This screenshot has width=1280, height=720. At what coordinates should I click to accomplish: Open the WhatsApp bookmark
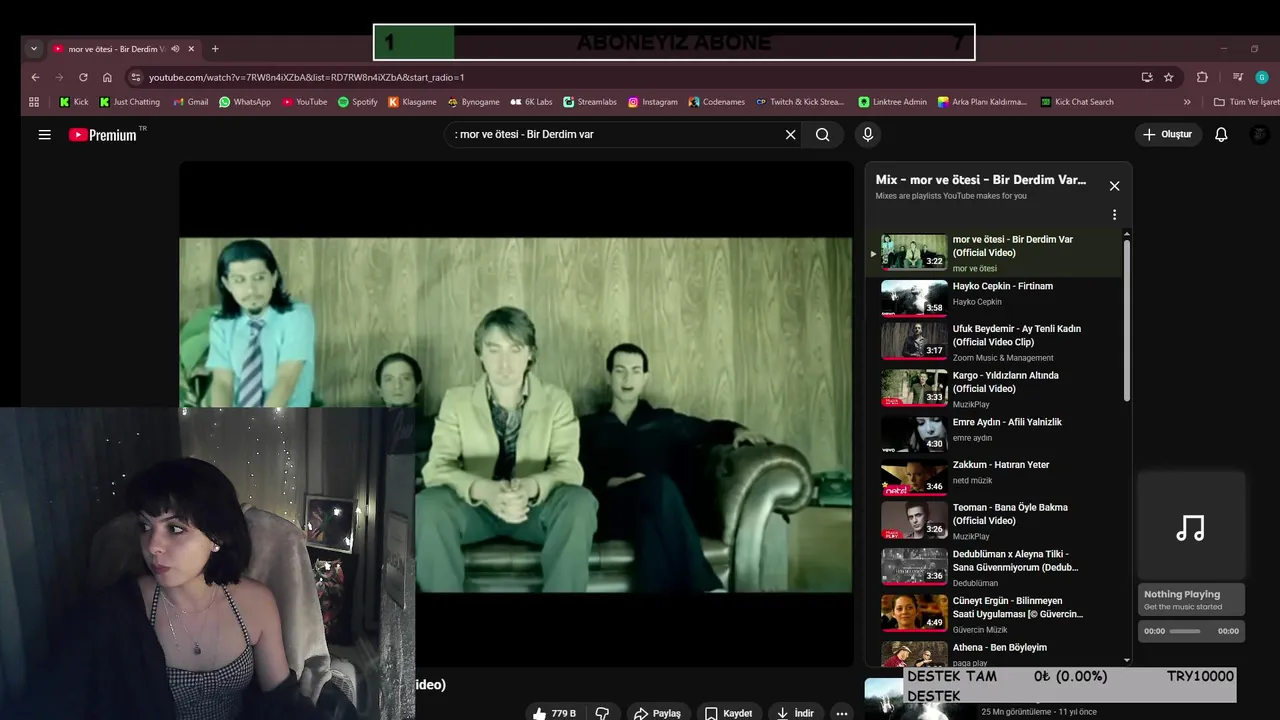245,102
